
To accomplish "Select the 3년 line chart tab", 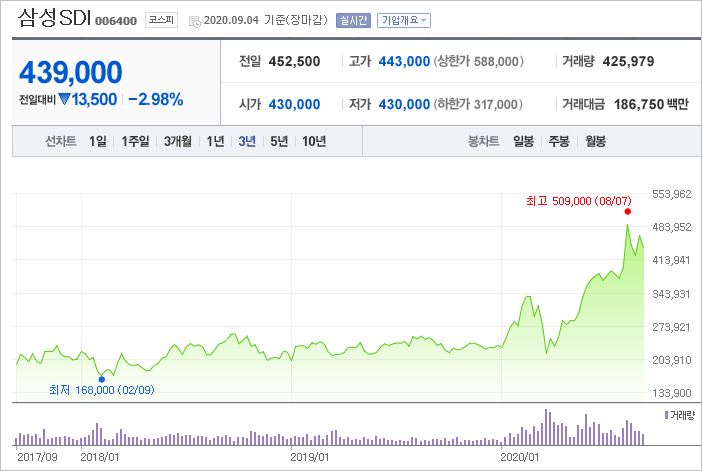I will 247,141.
